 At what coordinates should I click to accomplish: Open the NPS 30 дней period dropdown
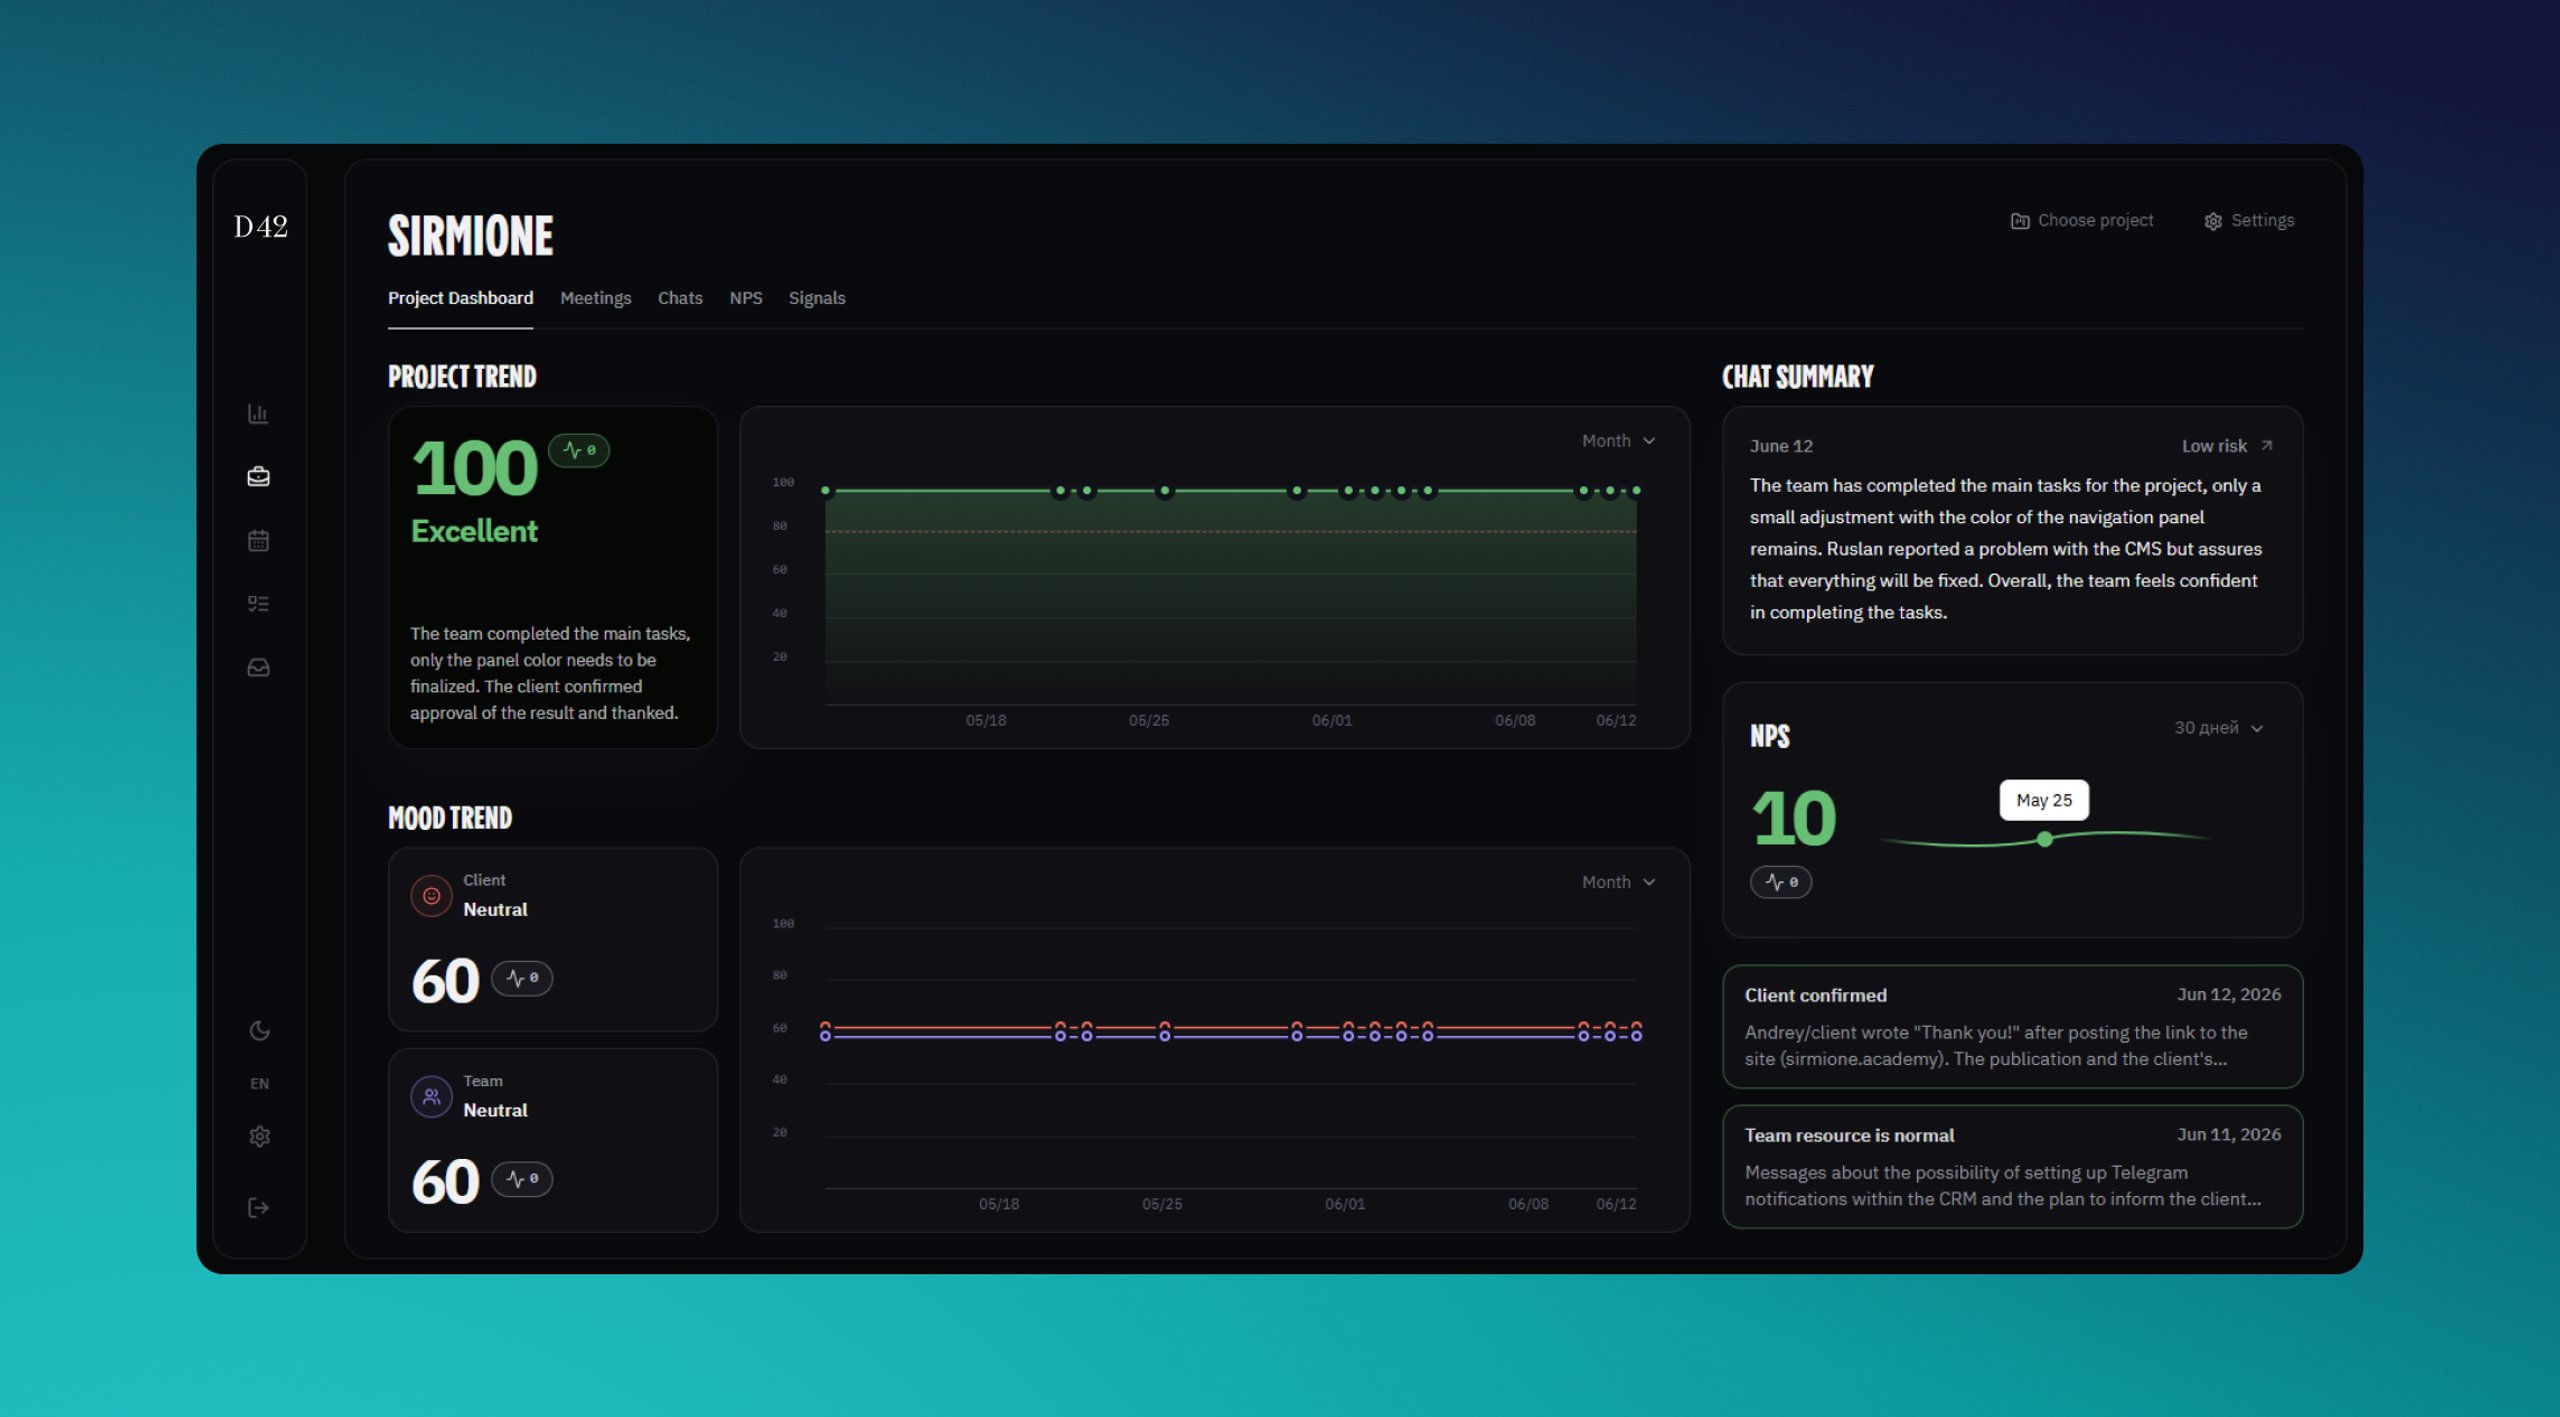[2217, 727]
